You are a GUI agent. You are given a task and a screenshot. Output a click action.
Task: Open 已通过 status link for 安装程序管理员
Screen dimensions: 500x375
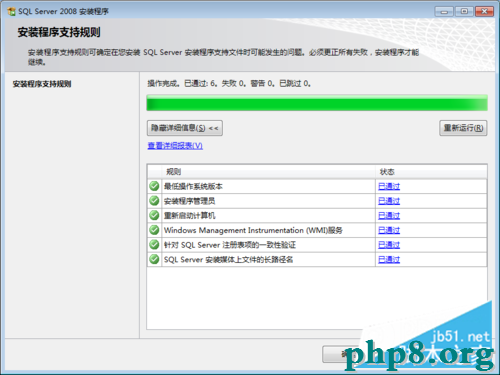[389, 201]
